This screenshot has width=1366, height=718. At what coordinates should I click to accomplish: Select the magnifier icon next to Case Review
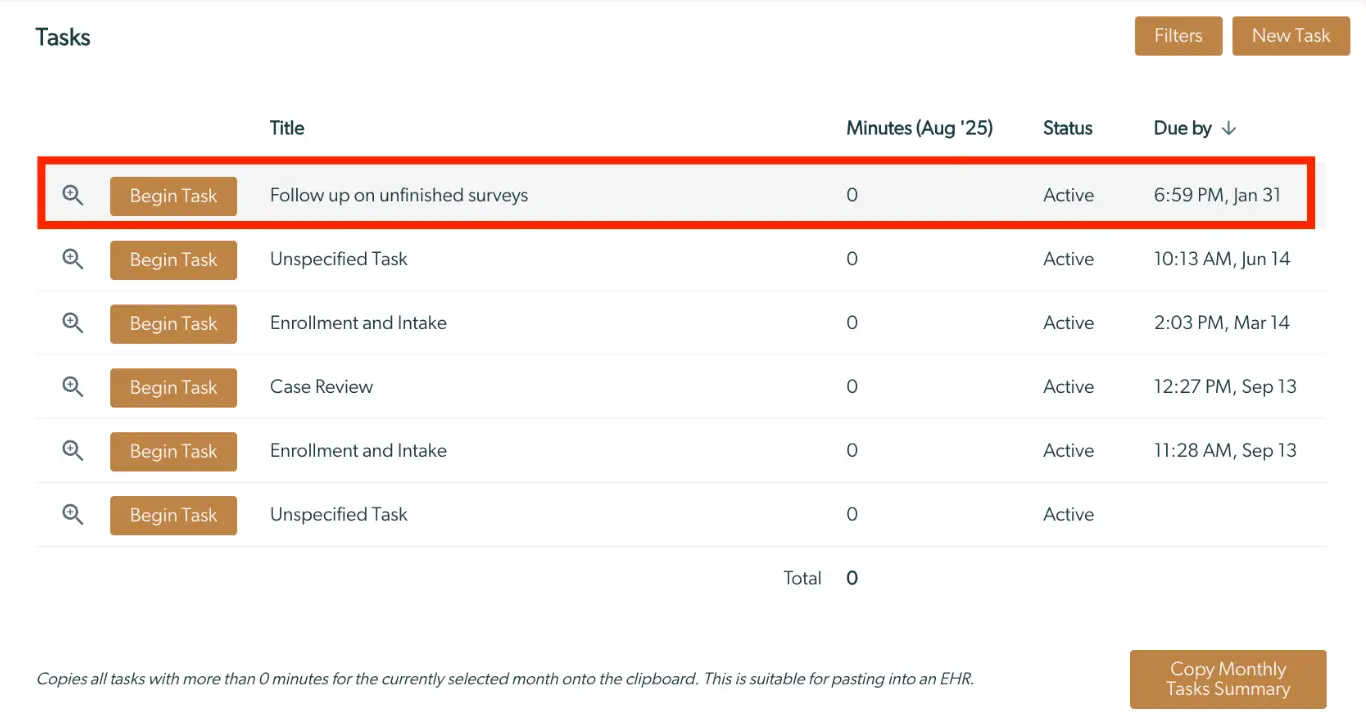coord(72,387)
